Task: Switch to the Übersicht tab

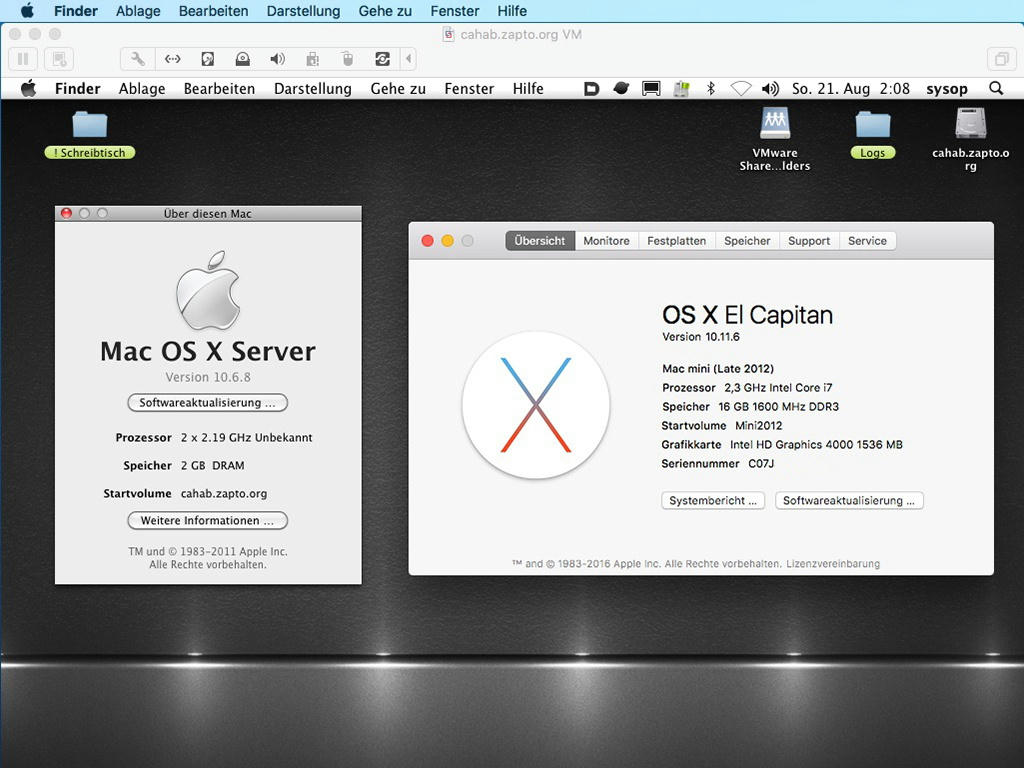Action: 539,240
